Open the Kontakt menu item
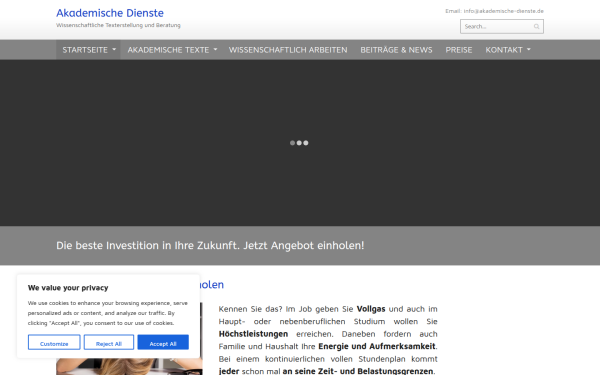Image resolution: width=600 pixels, height=375 pixels. tap(504, 50)
